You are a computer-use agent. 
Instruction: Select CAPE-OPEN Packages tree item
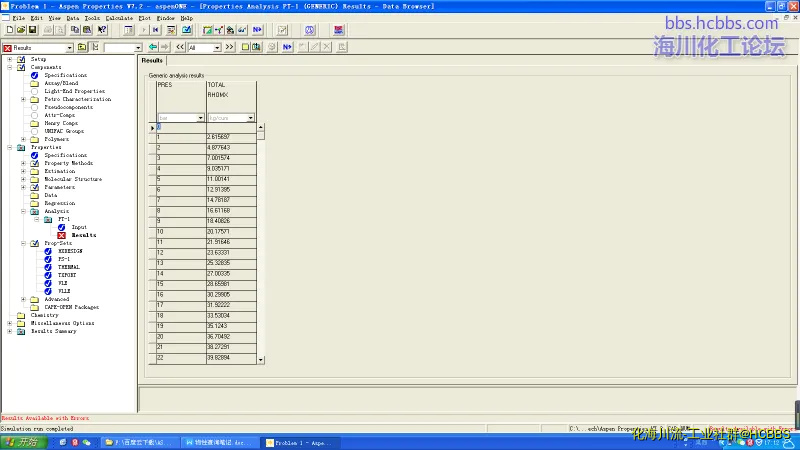pyautogui.click(x=72, y=307)
